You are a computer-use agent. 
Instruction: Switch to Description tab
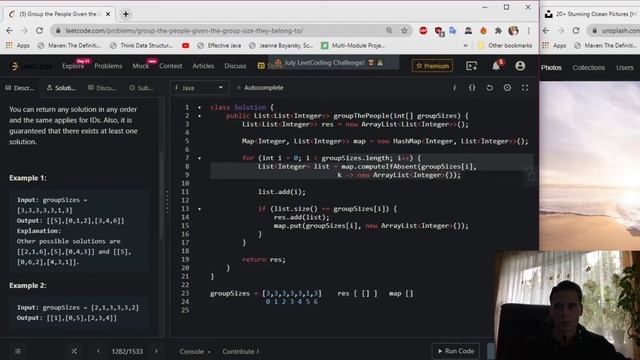[20, 88]
